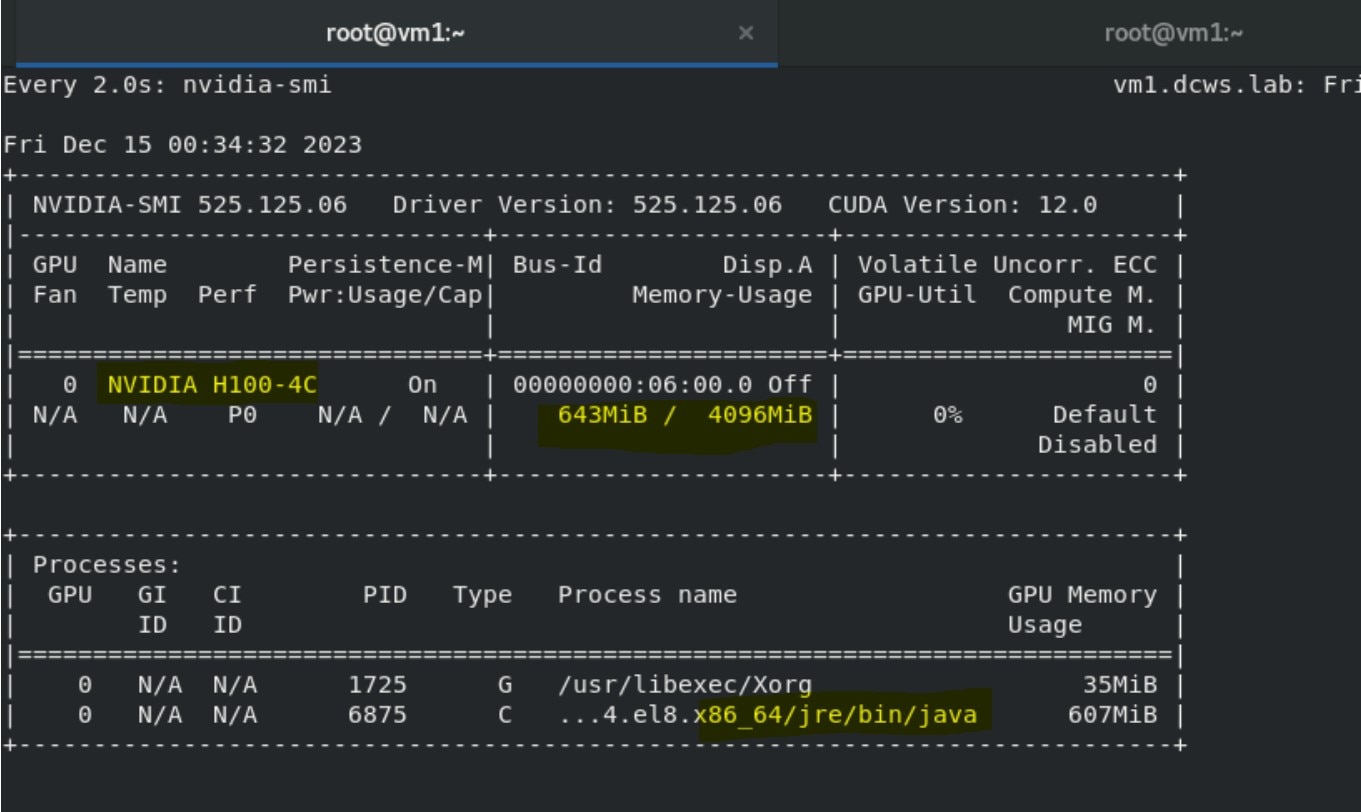Click the 'GPU-Util' header text

tap(917, 295)
